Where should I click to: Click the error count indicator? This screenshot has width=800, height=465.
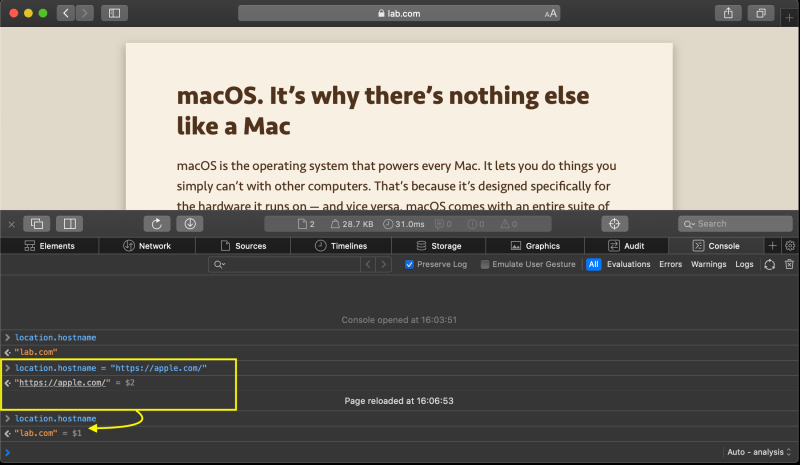coord(476,224)
